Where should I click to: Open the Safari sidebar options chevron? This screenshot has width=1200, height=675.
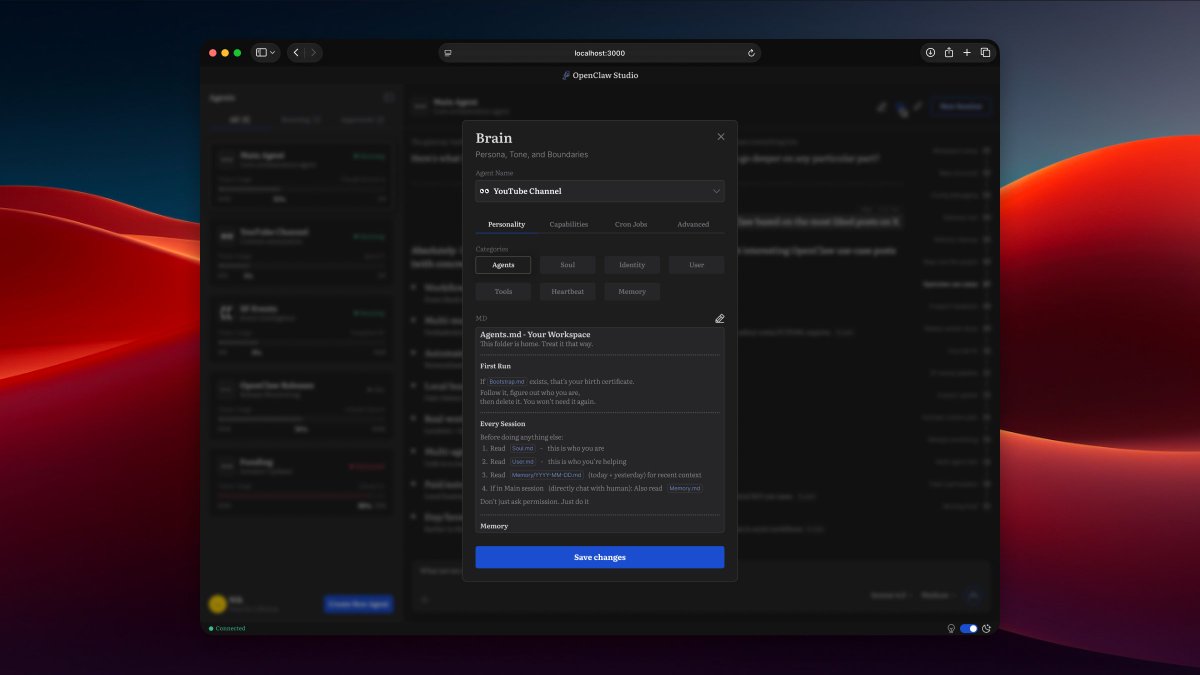[x=273, y=53]
